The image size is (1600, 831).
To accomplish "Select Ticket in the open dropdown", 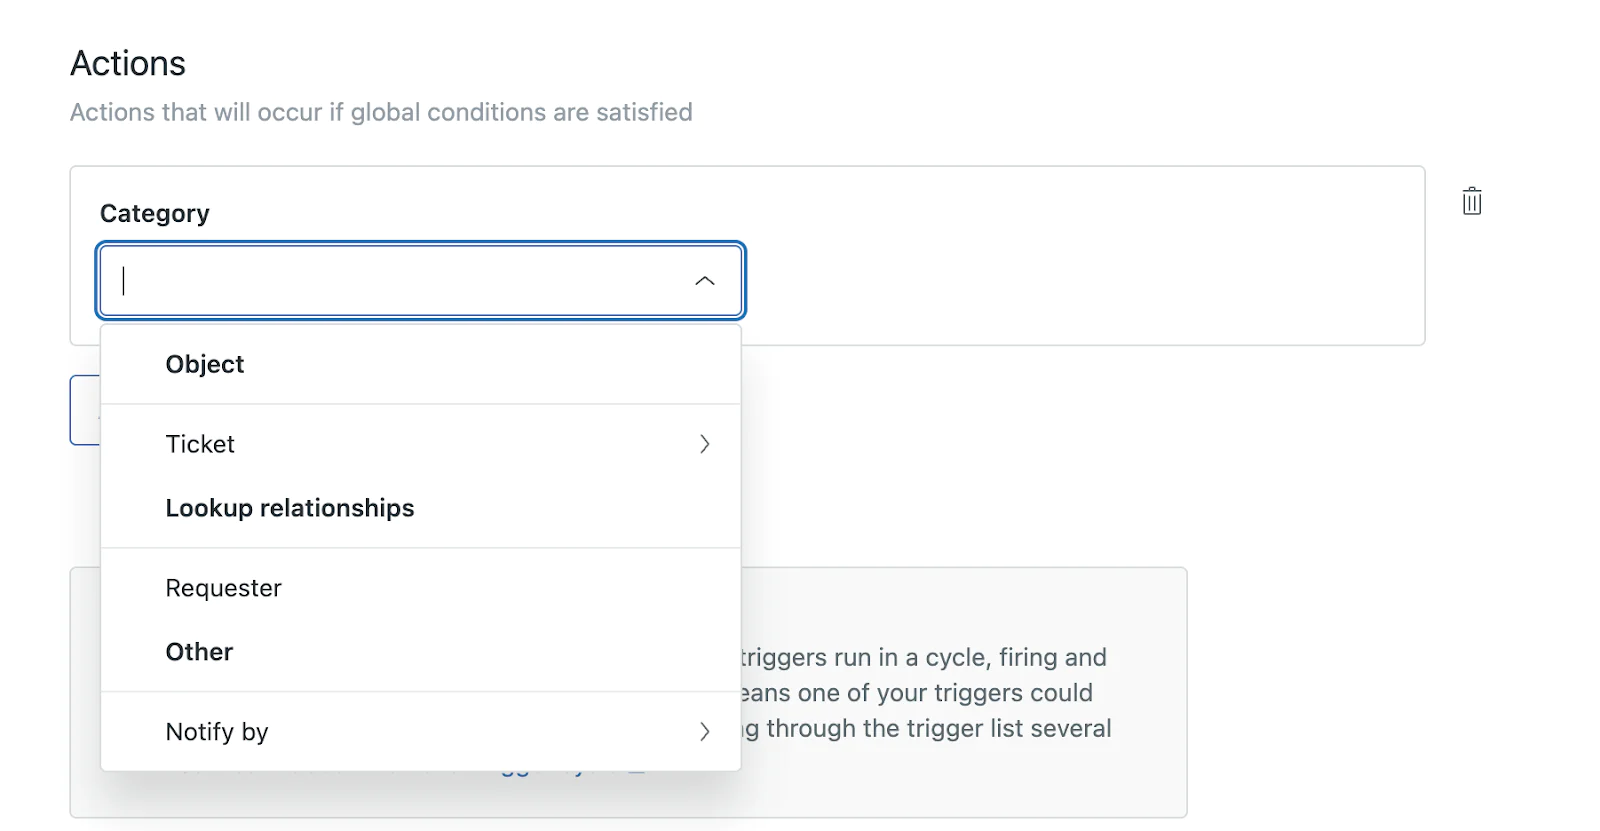I will click(x=200, y=444).
